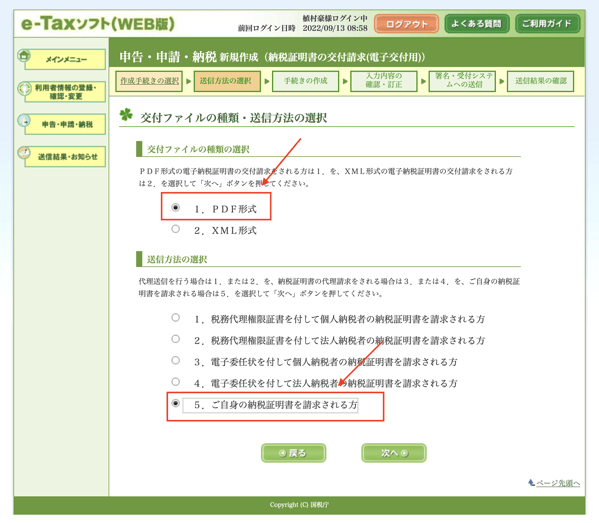Screen dimensions: 599x523
Task: Click the mail icon beside 送信結果・お知らせ
Action: [24, 153]
